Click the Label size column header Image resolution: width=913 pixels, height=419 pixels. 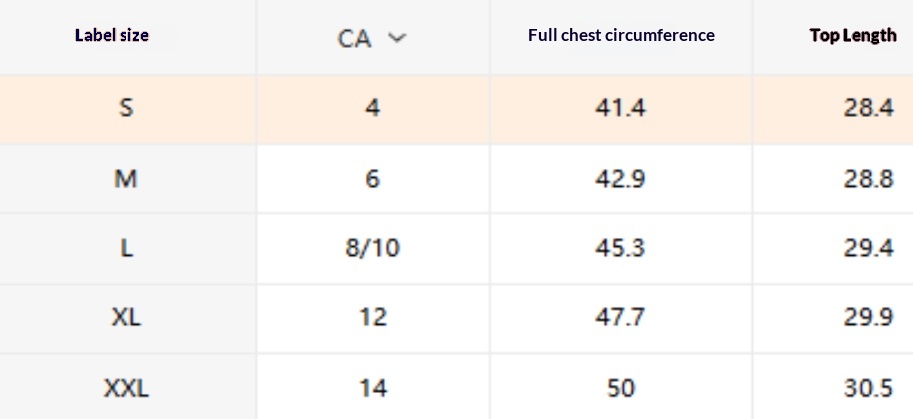point(112,35)
